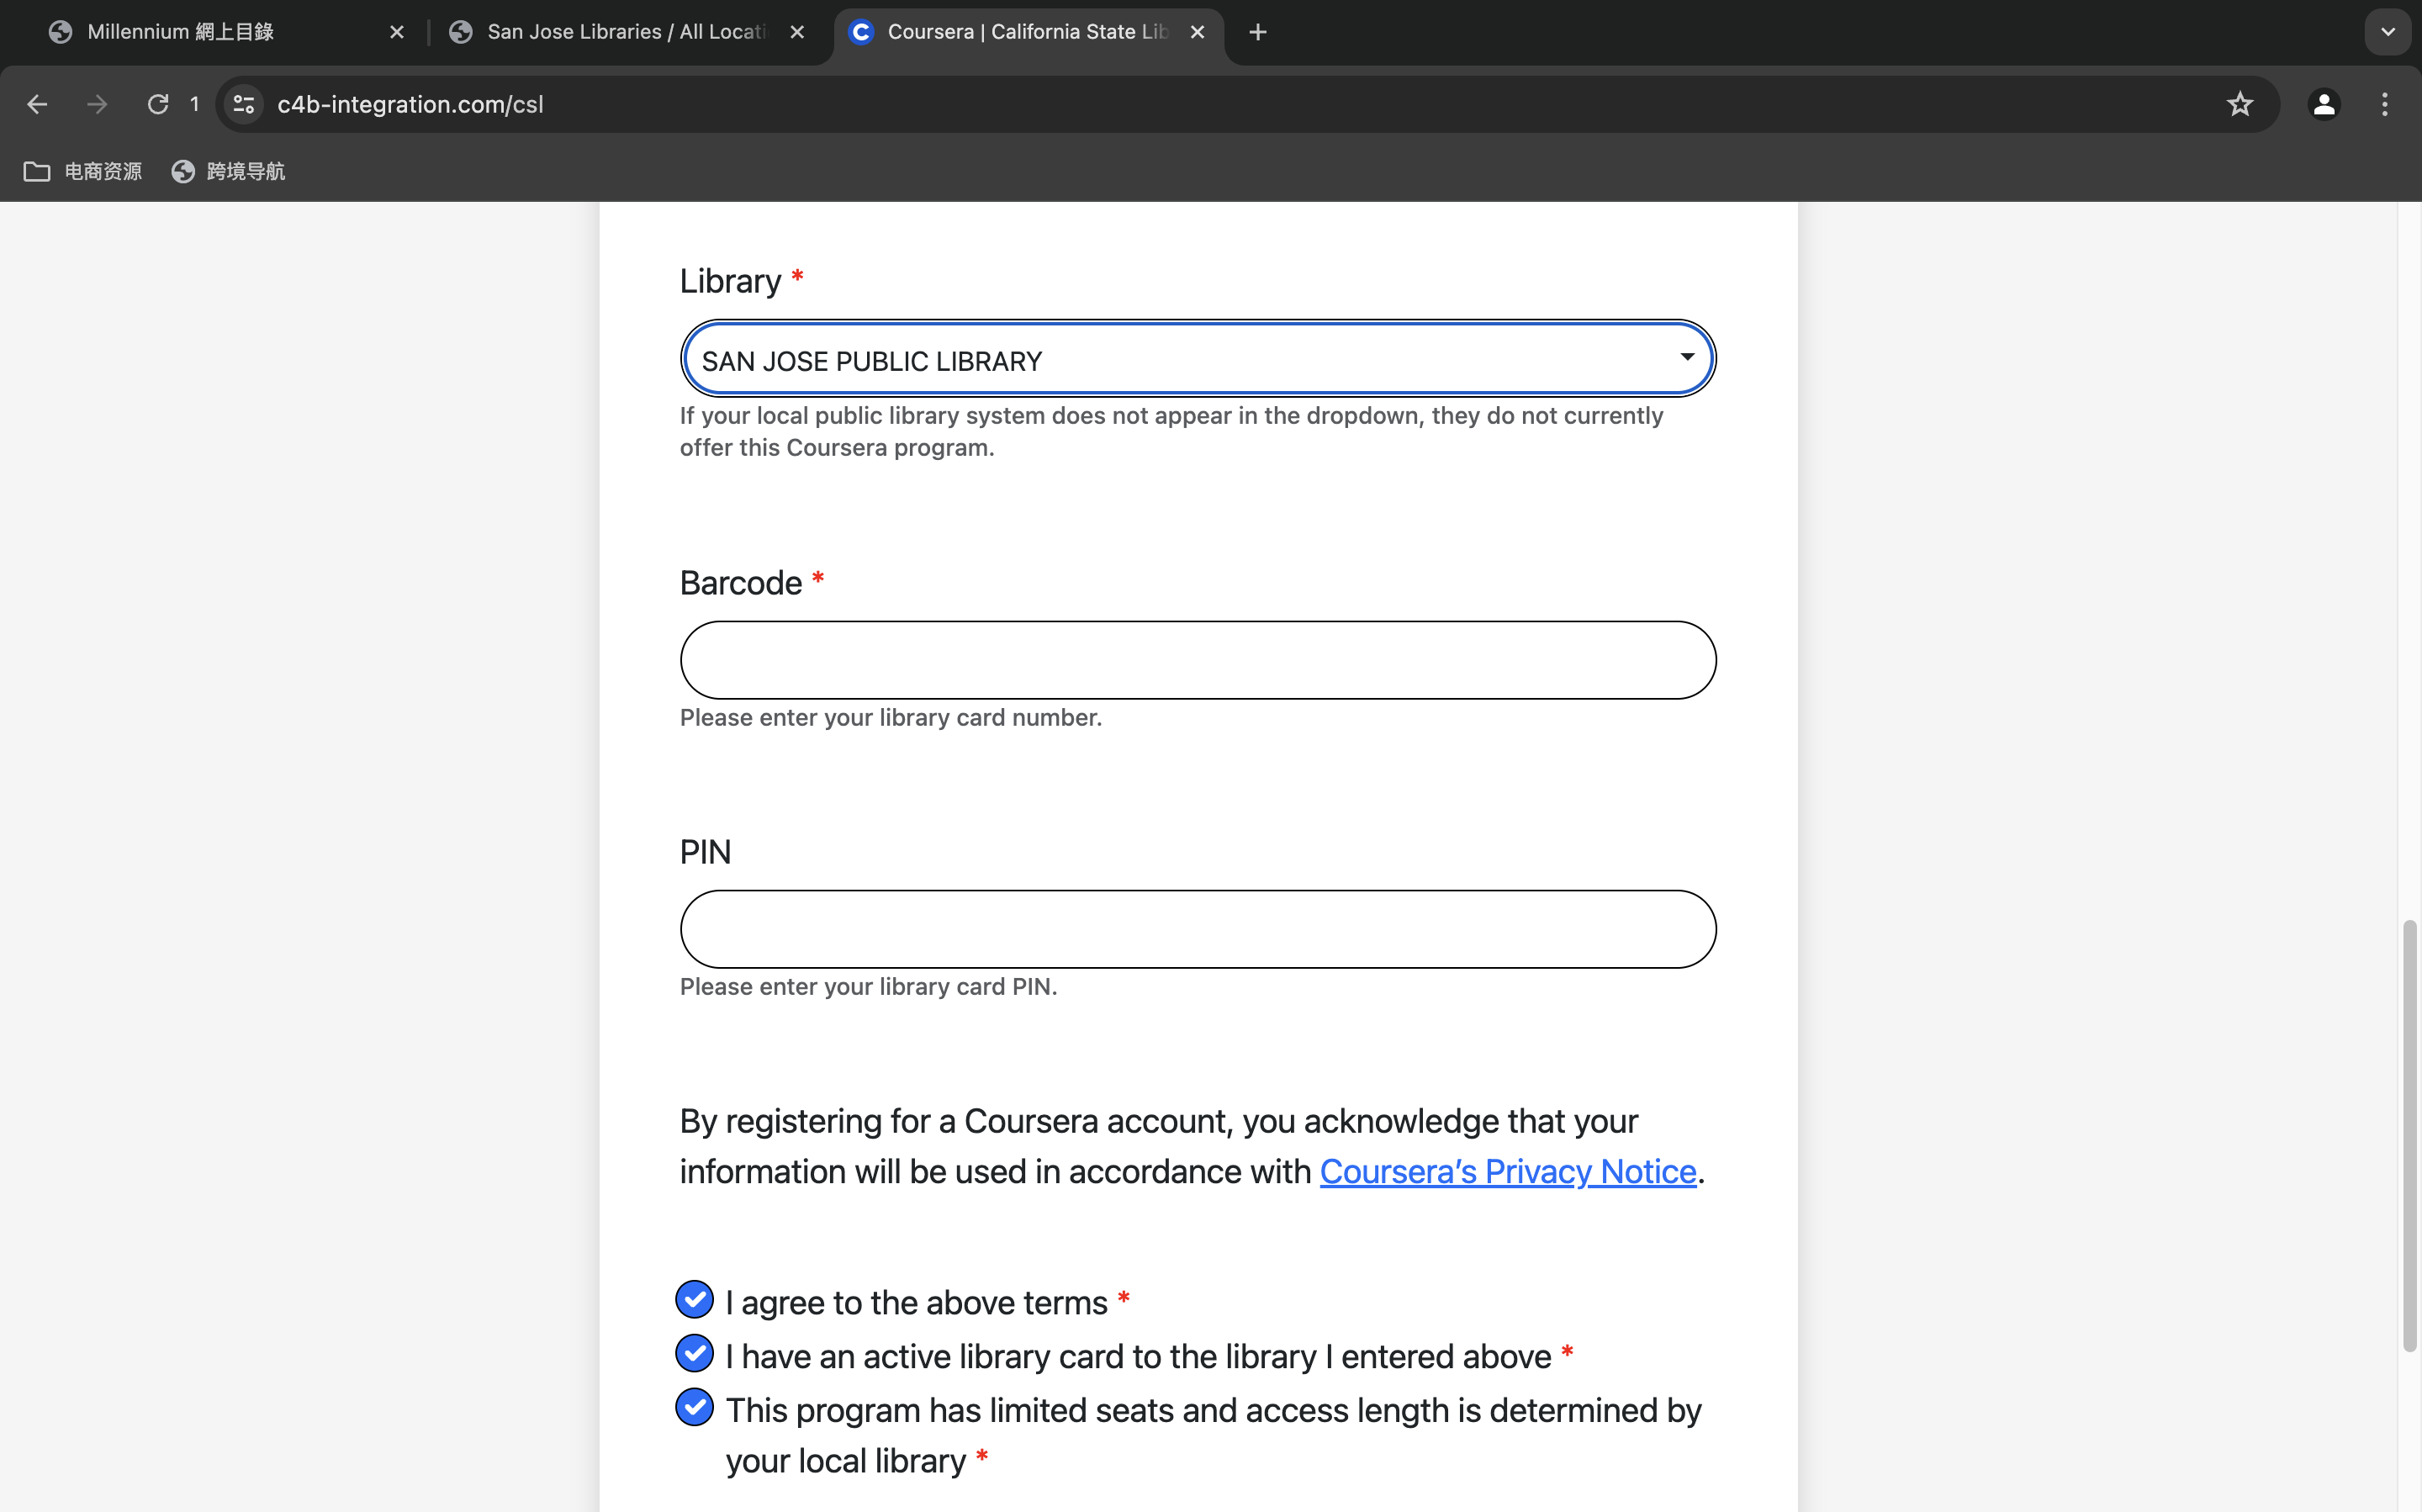Go back using the browser back arrow

pos(37,104)
